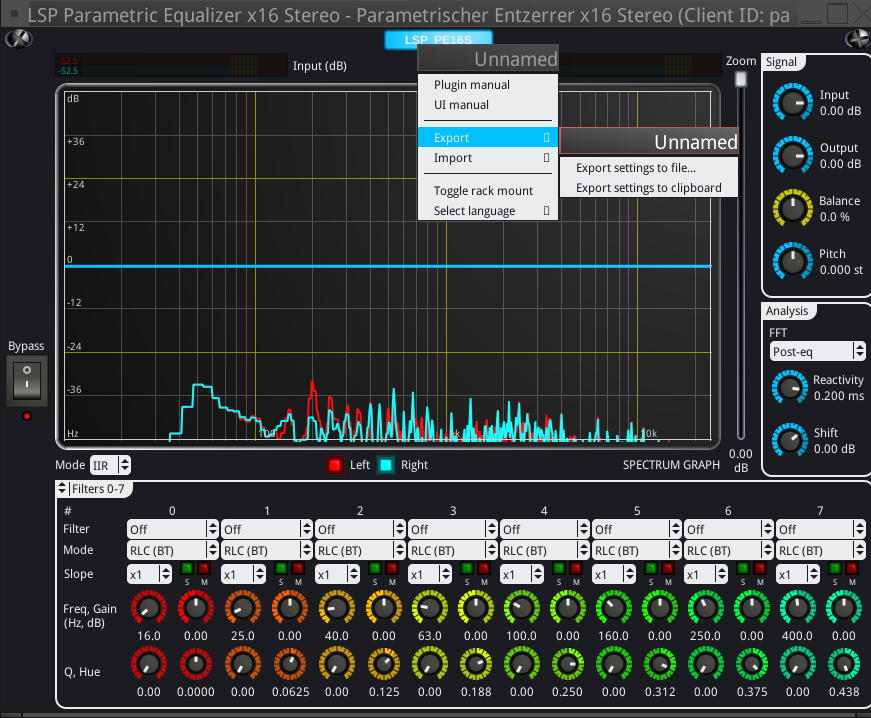Toggle the Bypass switch
The height and width of the screenshot is (718, 871).
coord(26,379)
